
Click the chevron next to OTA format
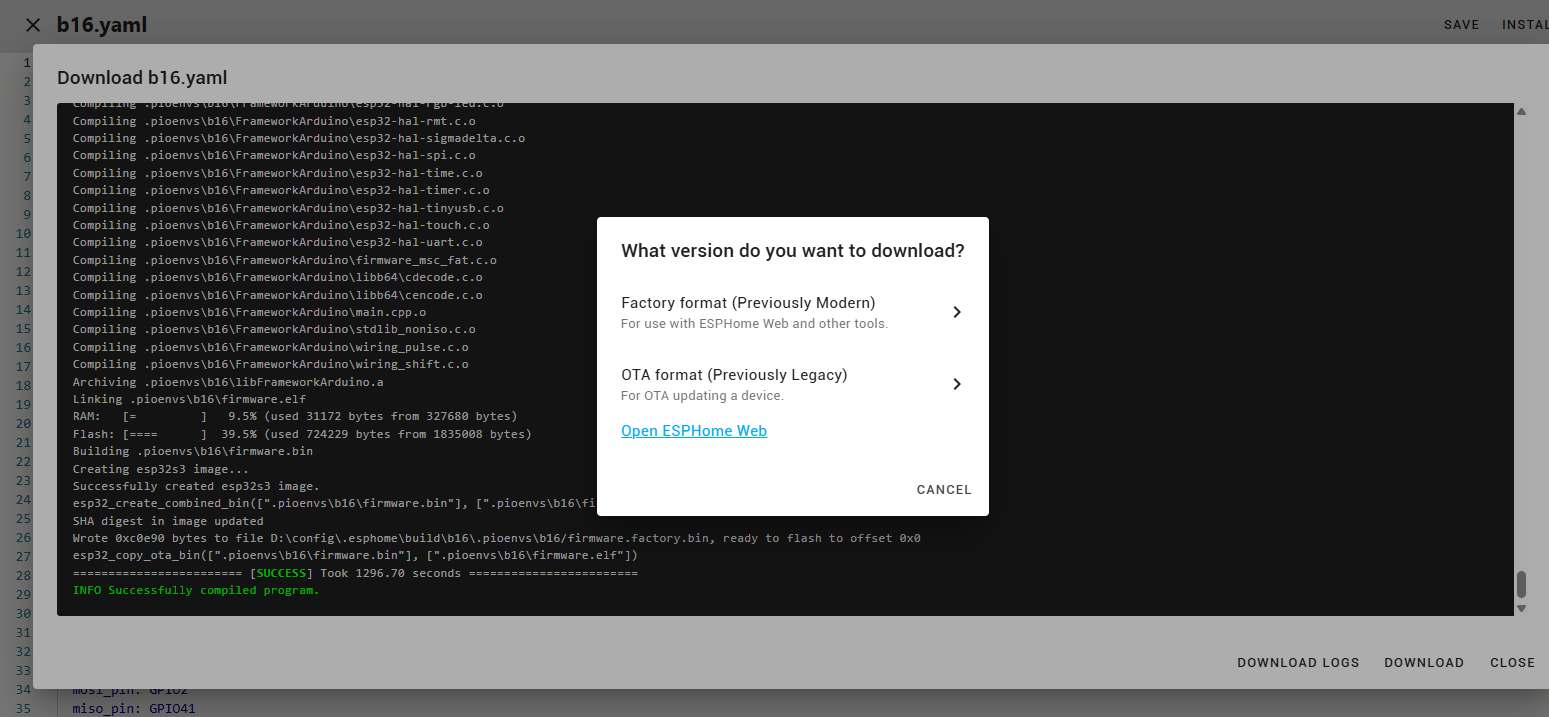(956, 384)
